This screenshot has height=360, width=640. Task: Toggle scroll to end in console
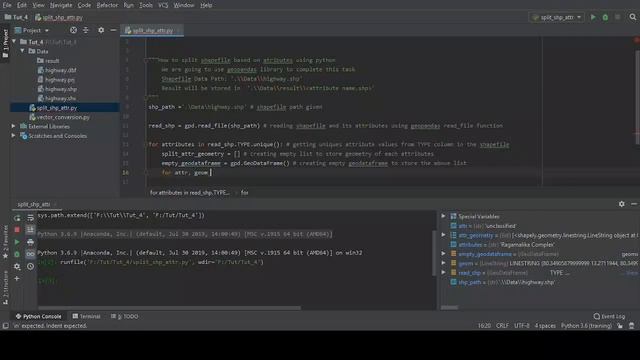pos(30,230)
